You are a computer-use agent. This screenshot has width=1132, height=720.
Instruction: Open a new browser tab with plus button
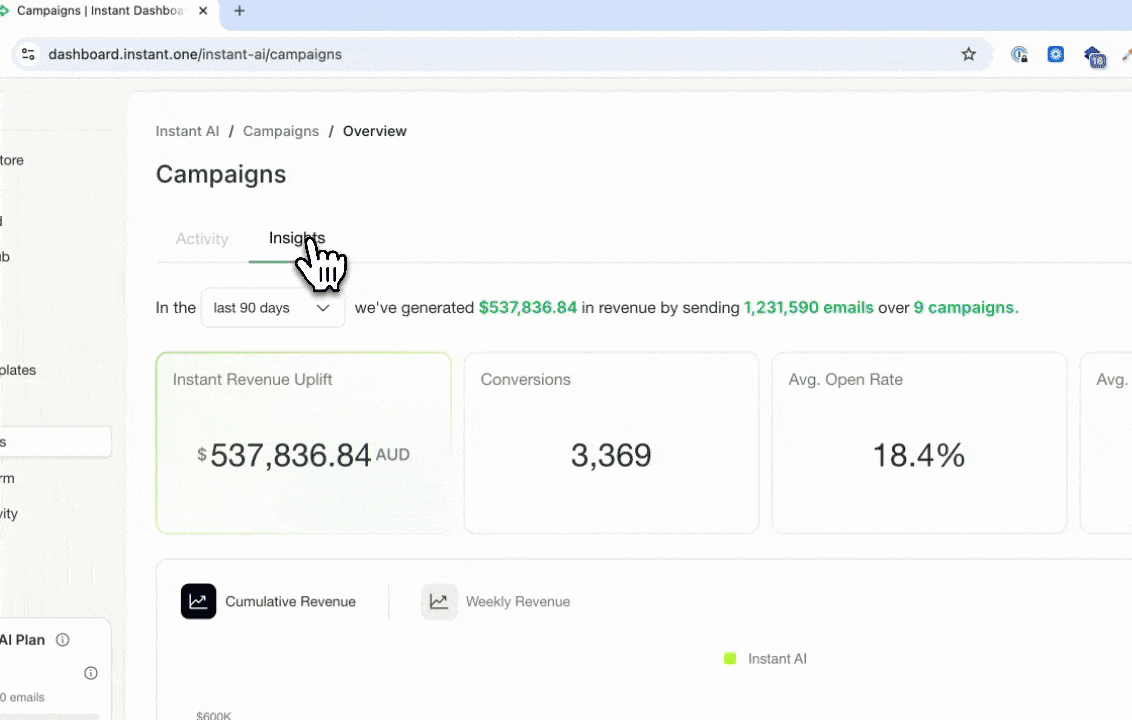(x=239, y=11)
